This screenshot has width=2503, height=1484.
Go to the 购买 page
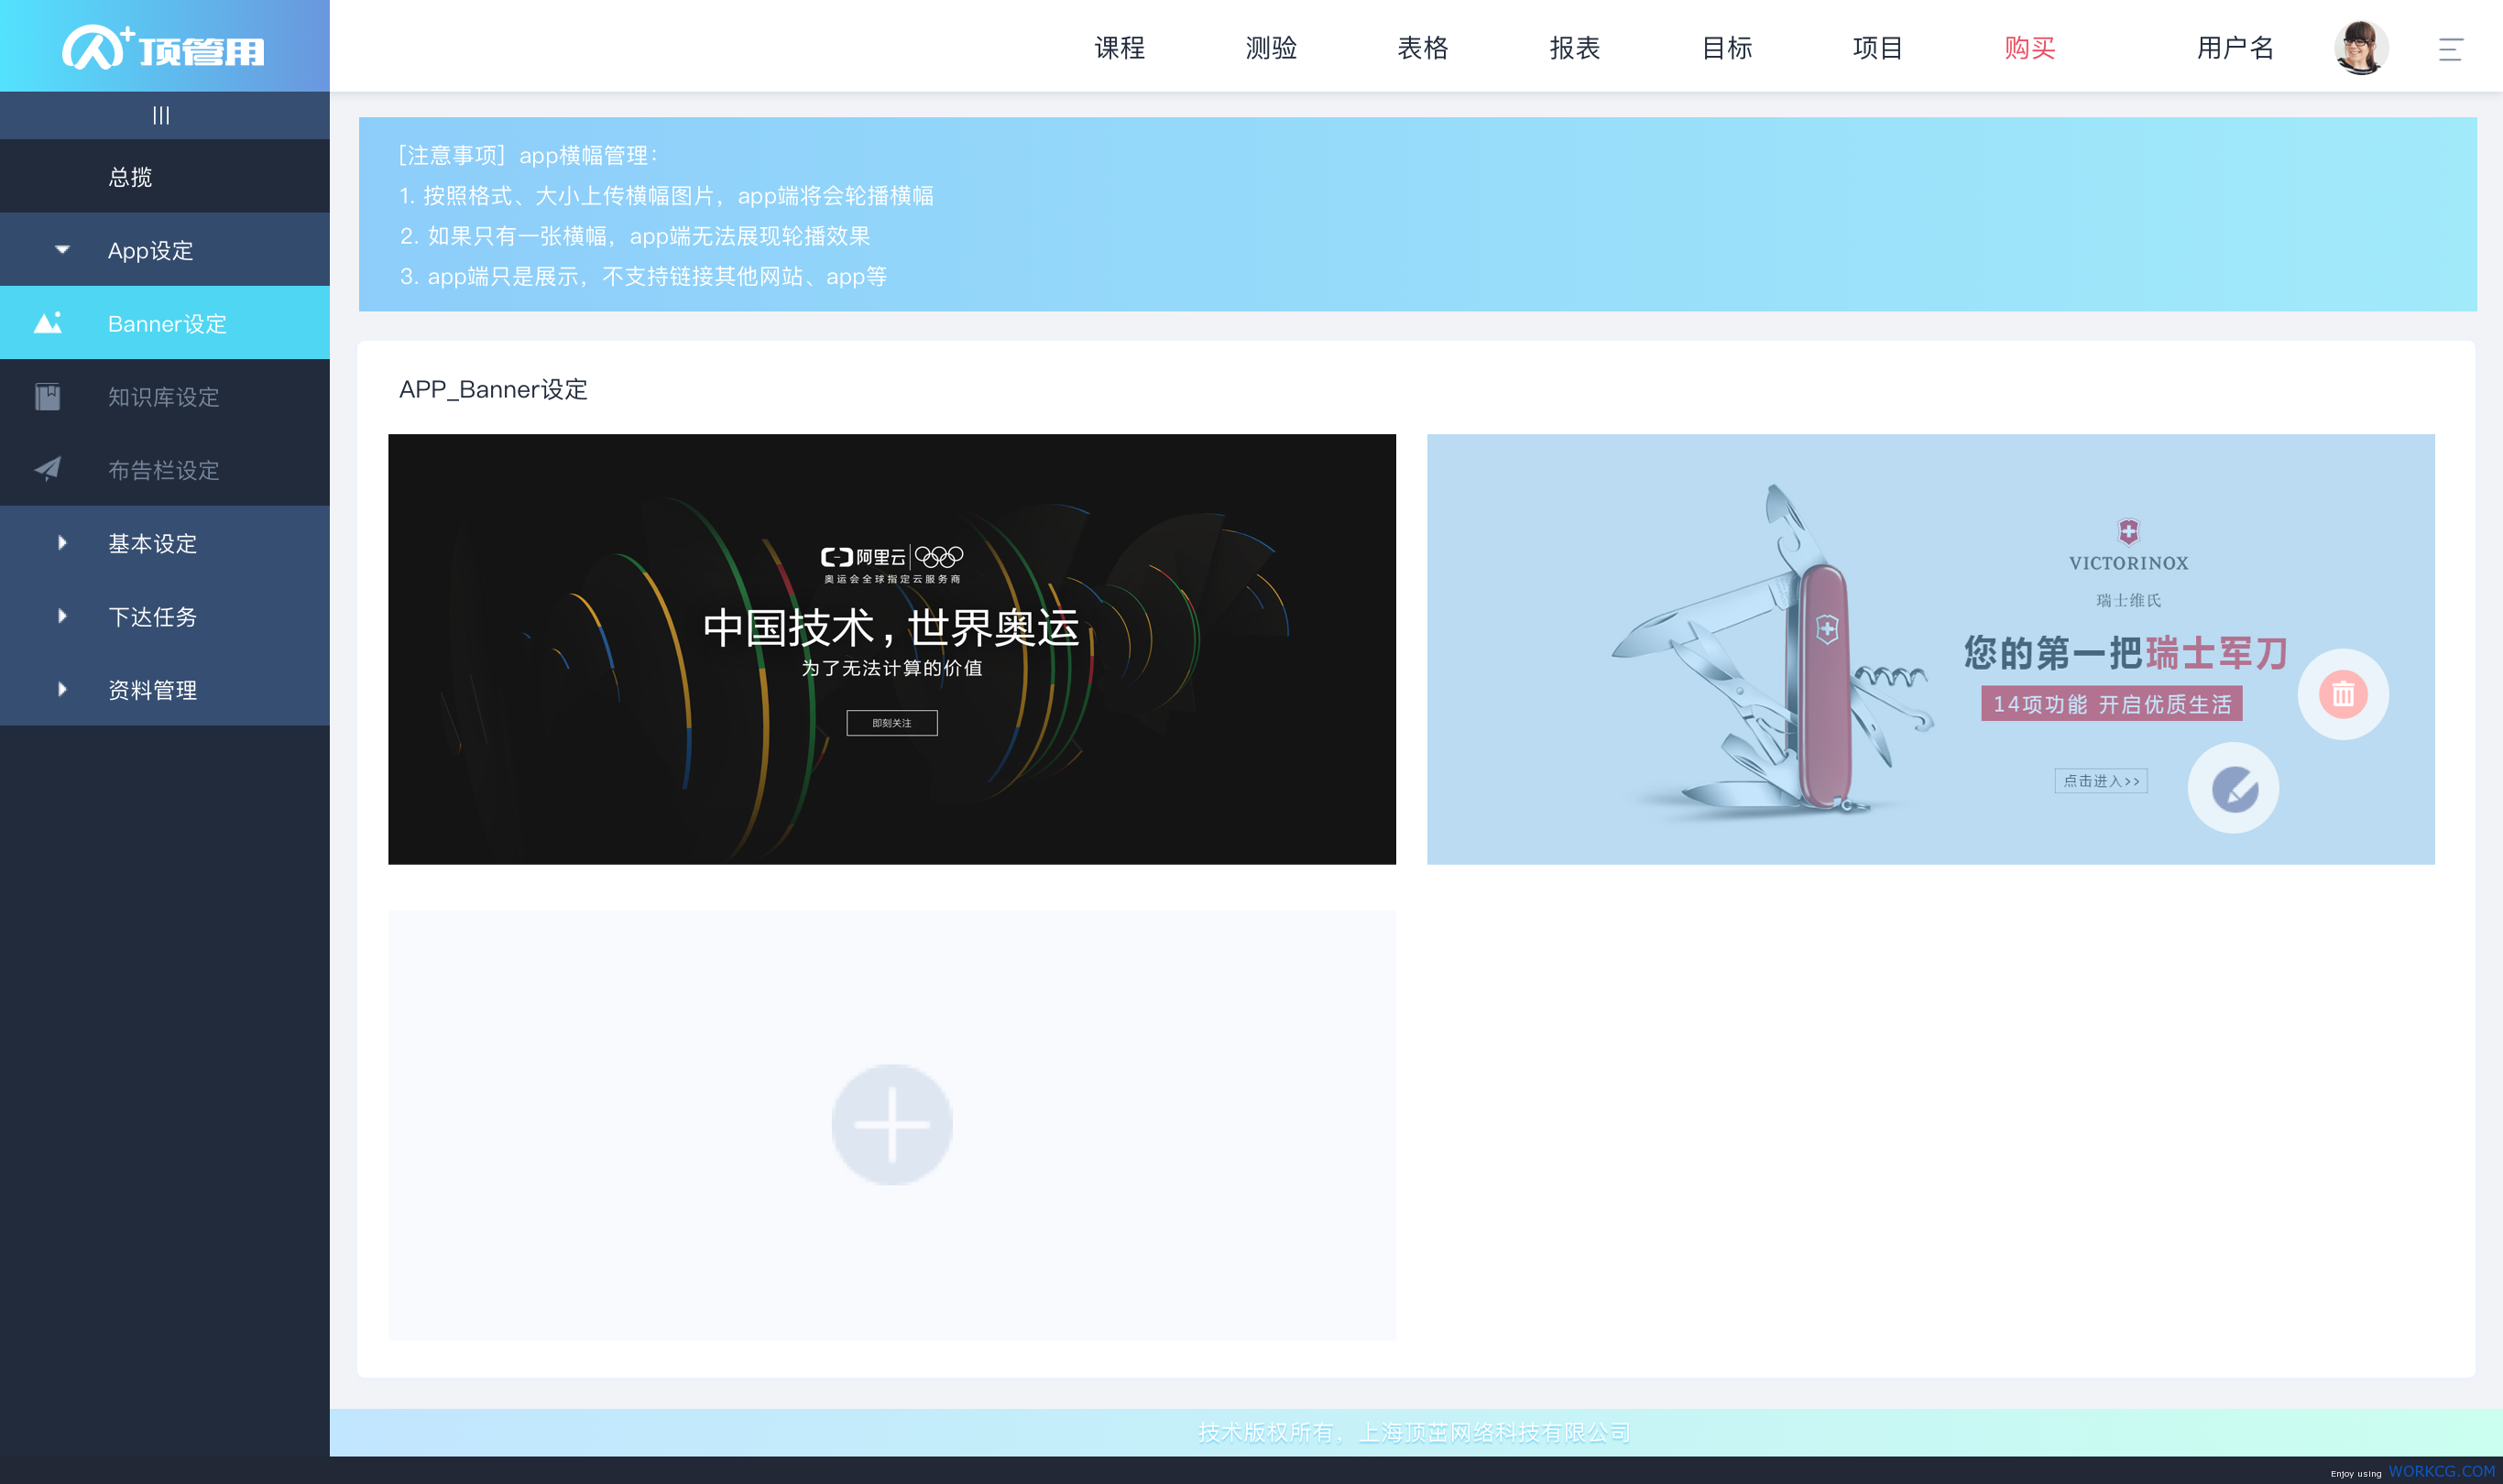(x=2029, y=48)
